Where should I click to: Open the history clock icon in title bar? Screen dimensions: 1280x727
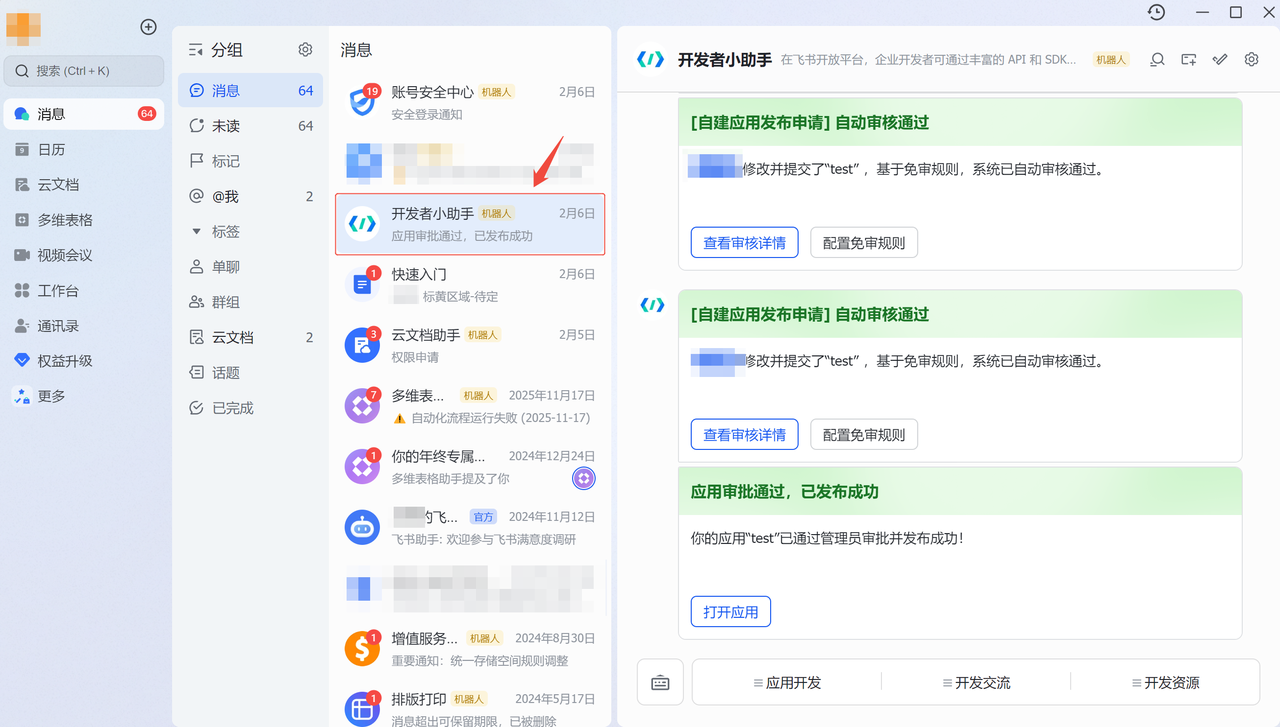point(1156,12)
